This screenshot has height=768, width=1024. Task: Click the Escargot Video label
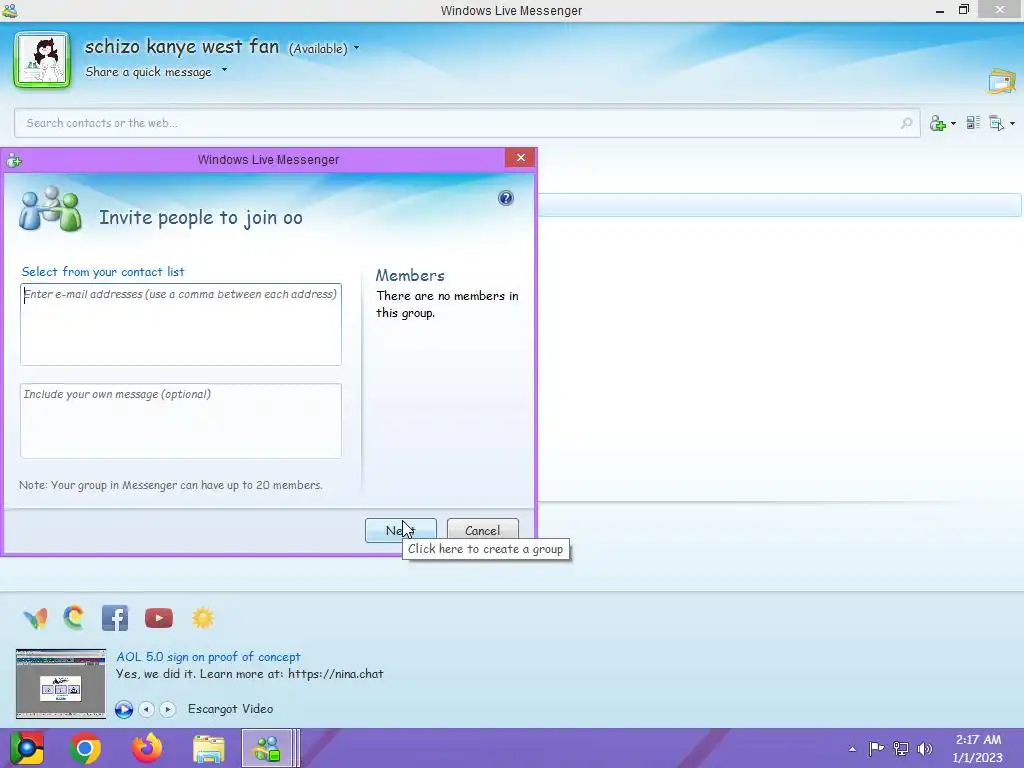coord(231,709)
